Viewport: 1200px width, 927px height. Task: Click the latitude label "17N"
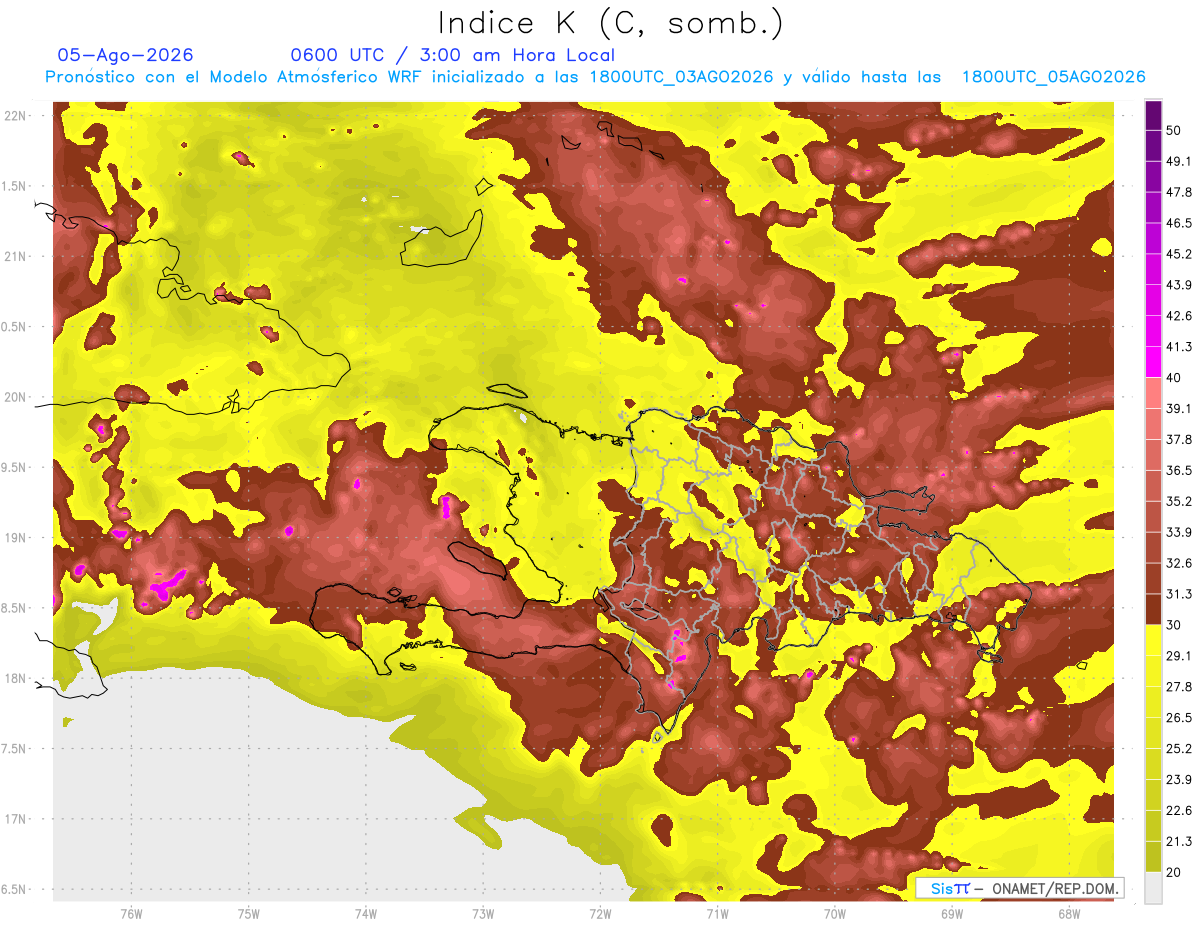(16, 819)
